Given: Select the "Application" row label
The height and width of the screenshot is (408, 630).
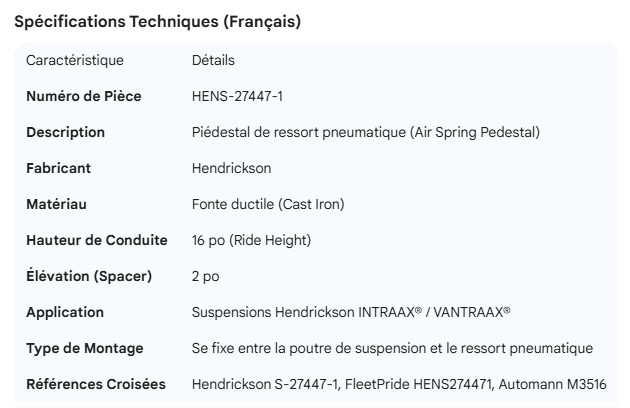Looking at the screenshot, I should [x=65, y=312].
